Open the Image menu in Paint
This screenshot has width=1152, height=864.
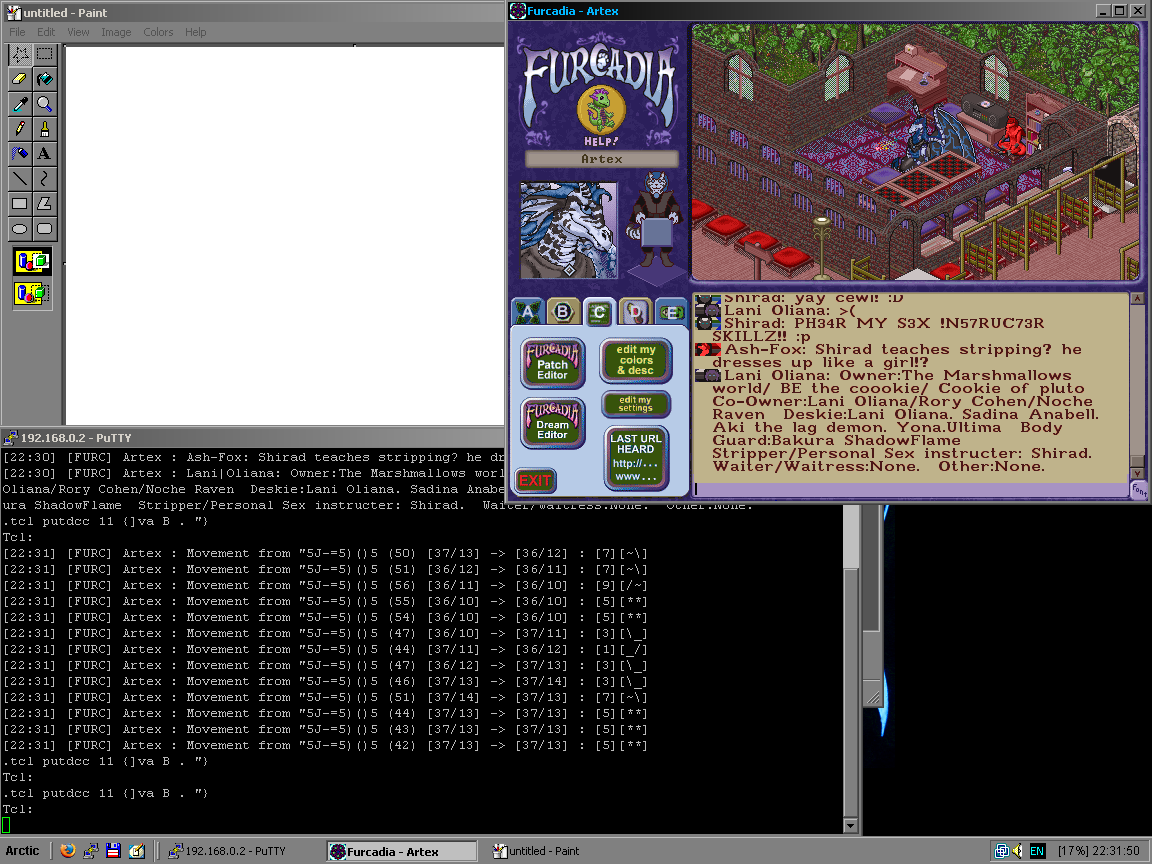point(116,32)
